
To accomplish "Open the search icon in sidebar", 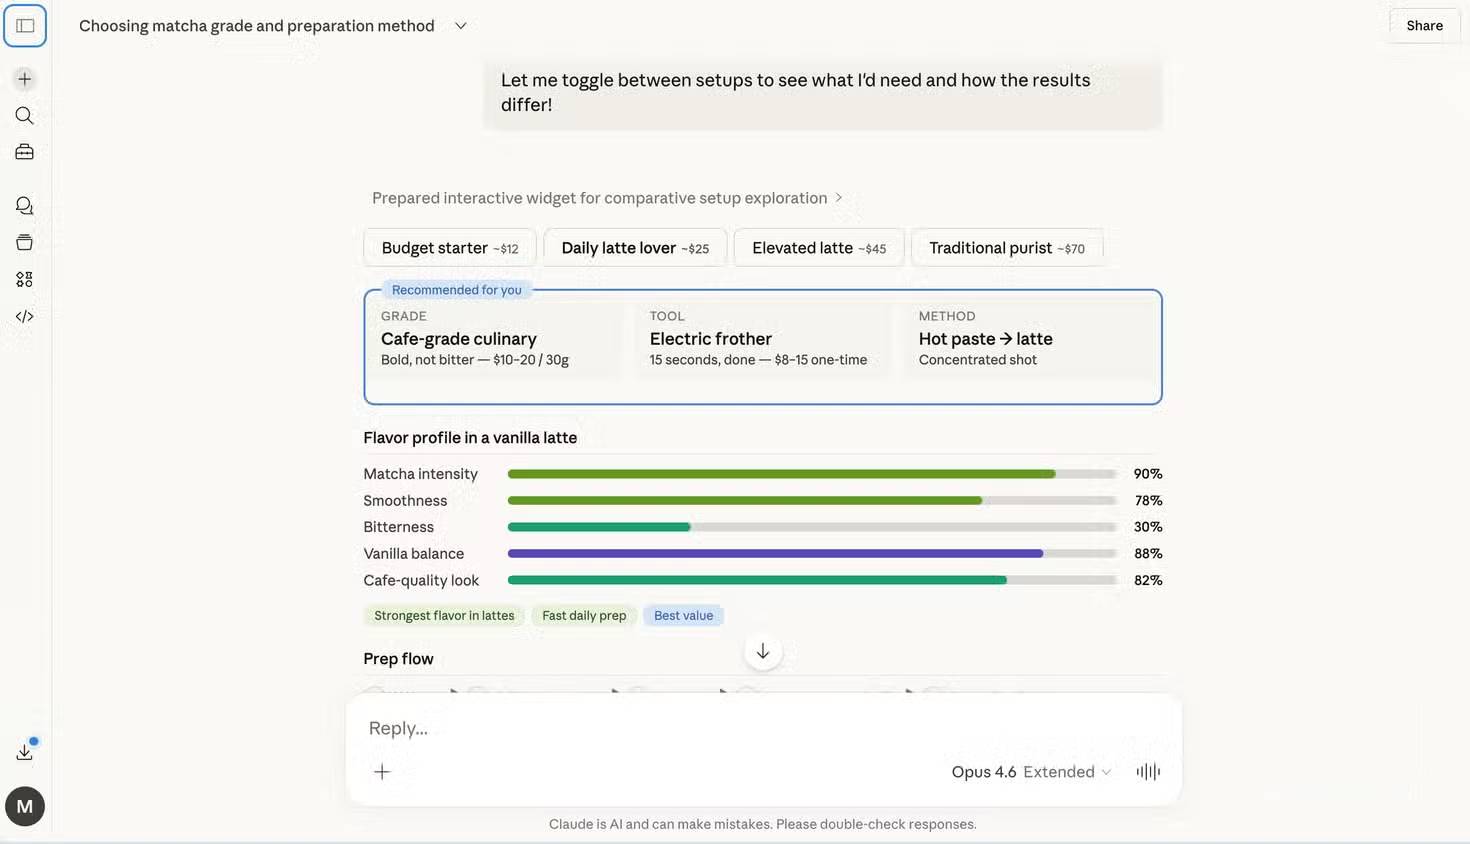I will tap(25, 116).
